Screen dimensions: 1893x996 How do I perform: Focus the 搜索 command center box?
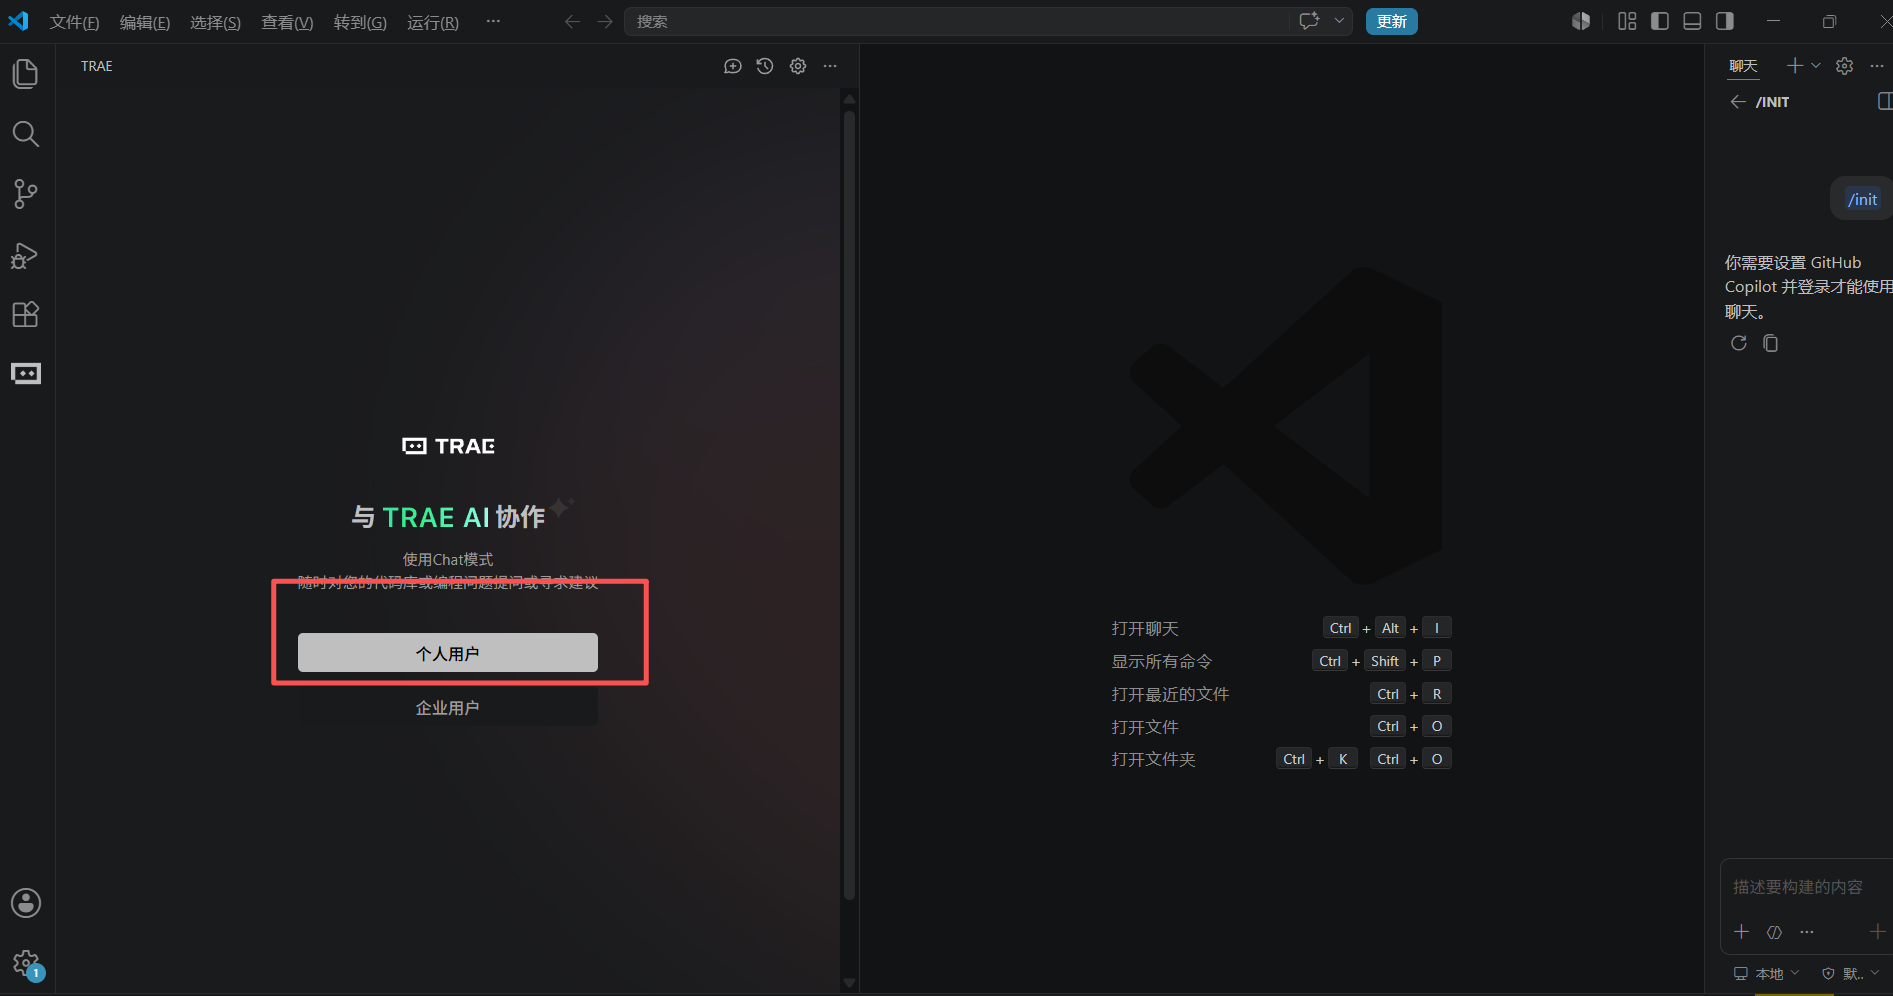pos(959,21)
